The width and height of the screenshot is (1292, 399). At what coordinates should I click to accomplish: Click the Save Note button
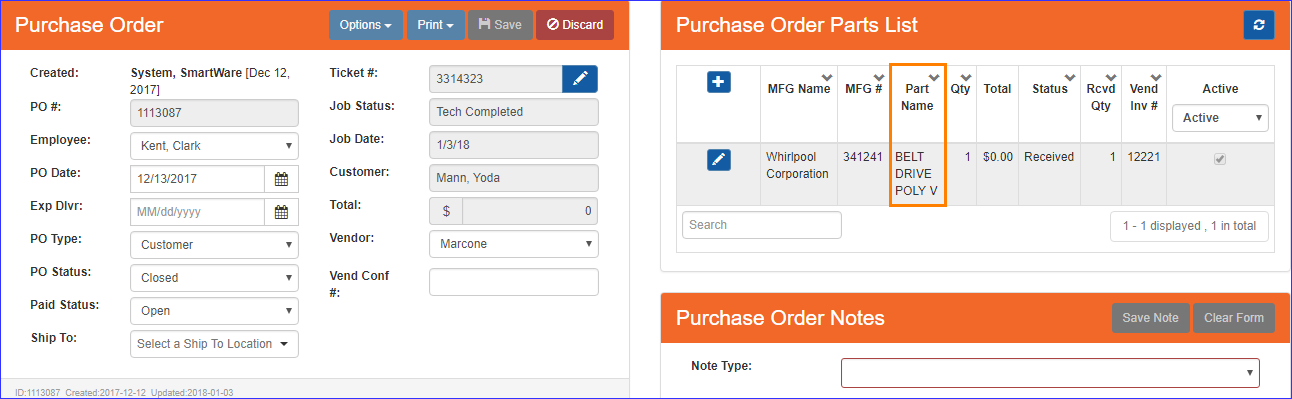(x=1150, y=318)
